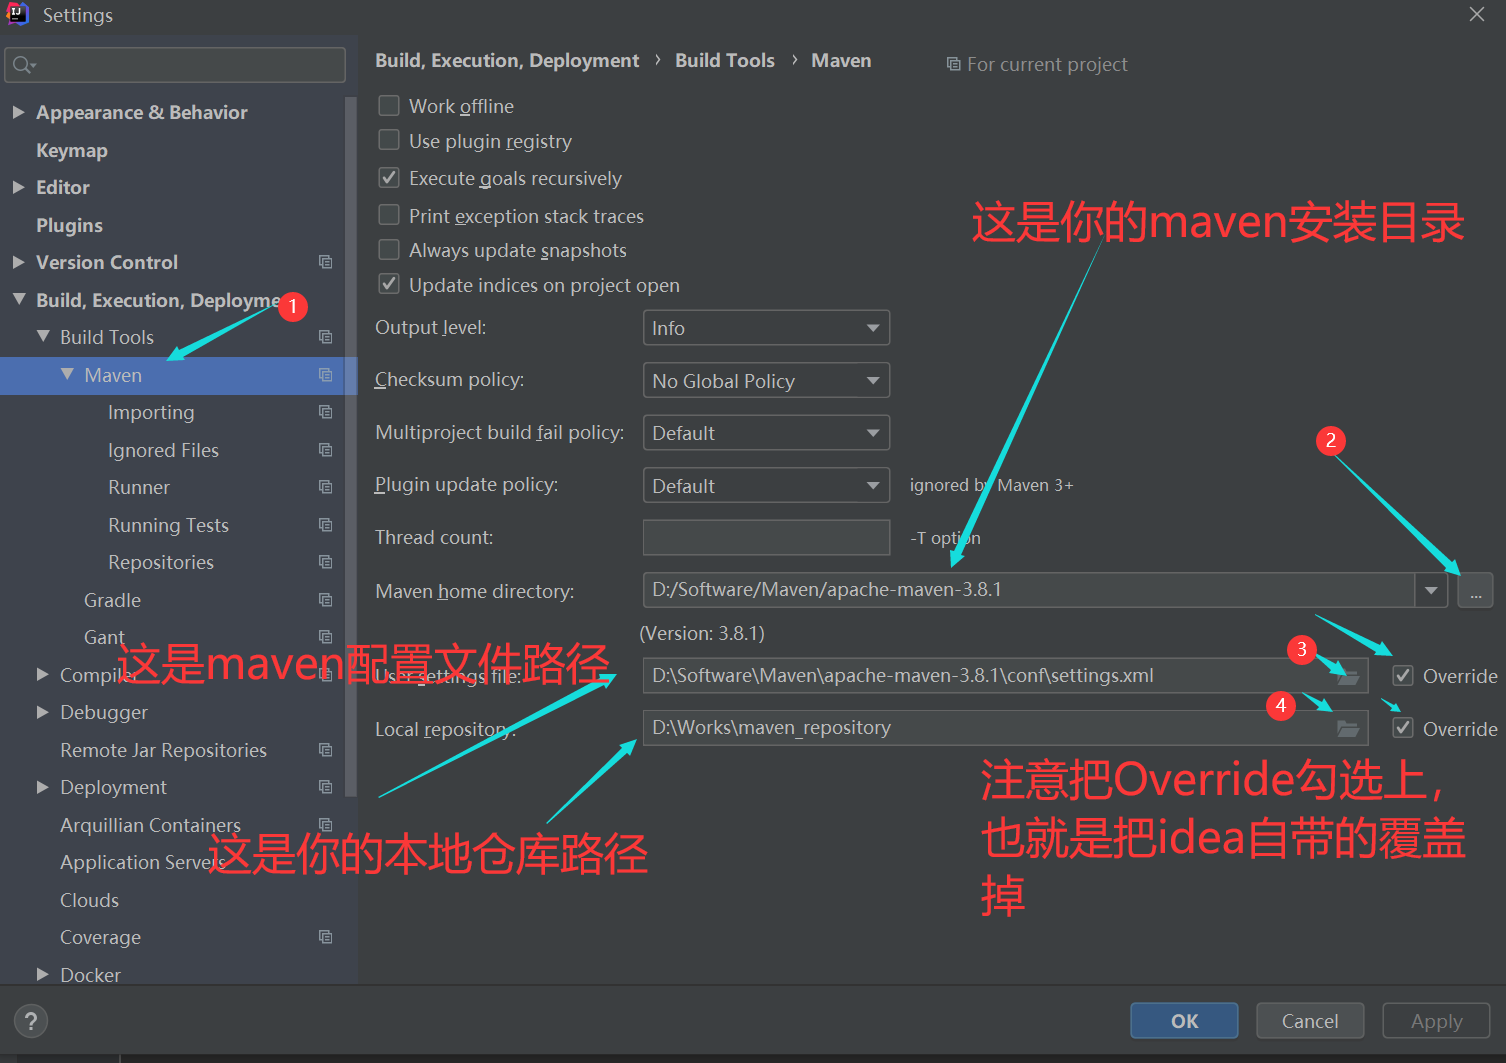Viewport: 1506px width, 1063px height.
Task: Toggle Override for Local repository
Action: pyautogui.click(x=1403, y=728)
